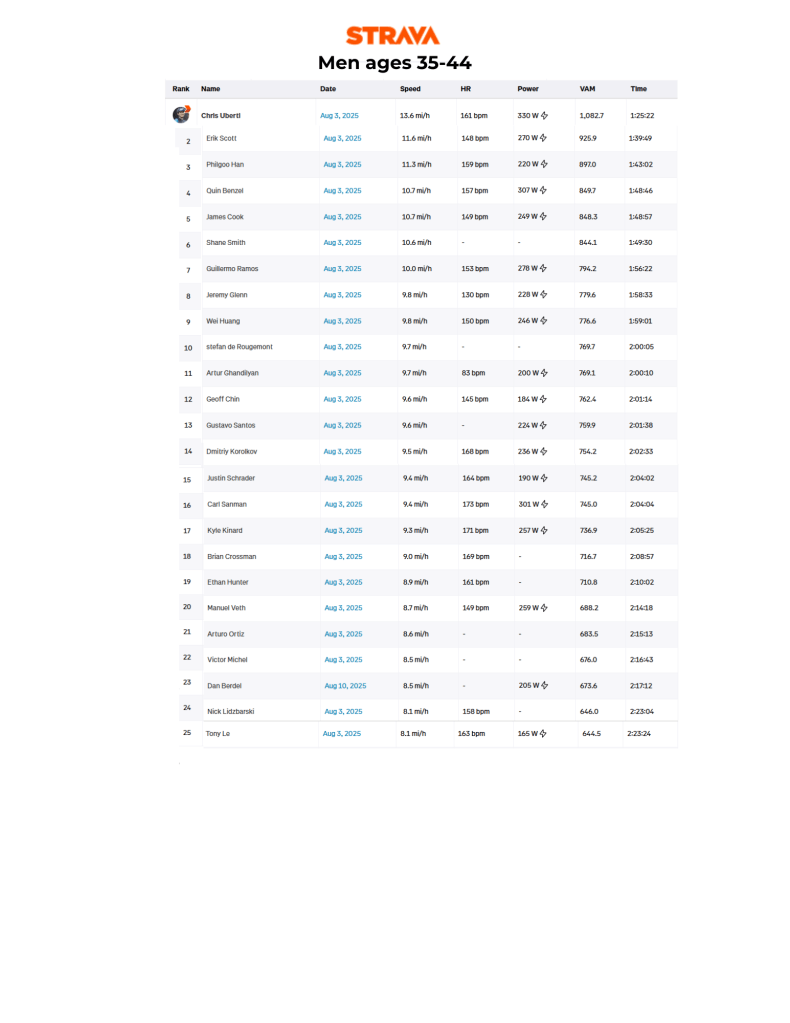Click the power meter icon beside 278 W
This screenshot has width=790, height=1023.
544,268
